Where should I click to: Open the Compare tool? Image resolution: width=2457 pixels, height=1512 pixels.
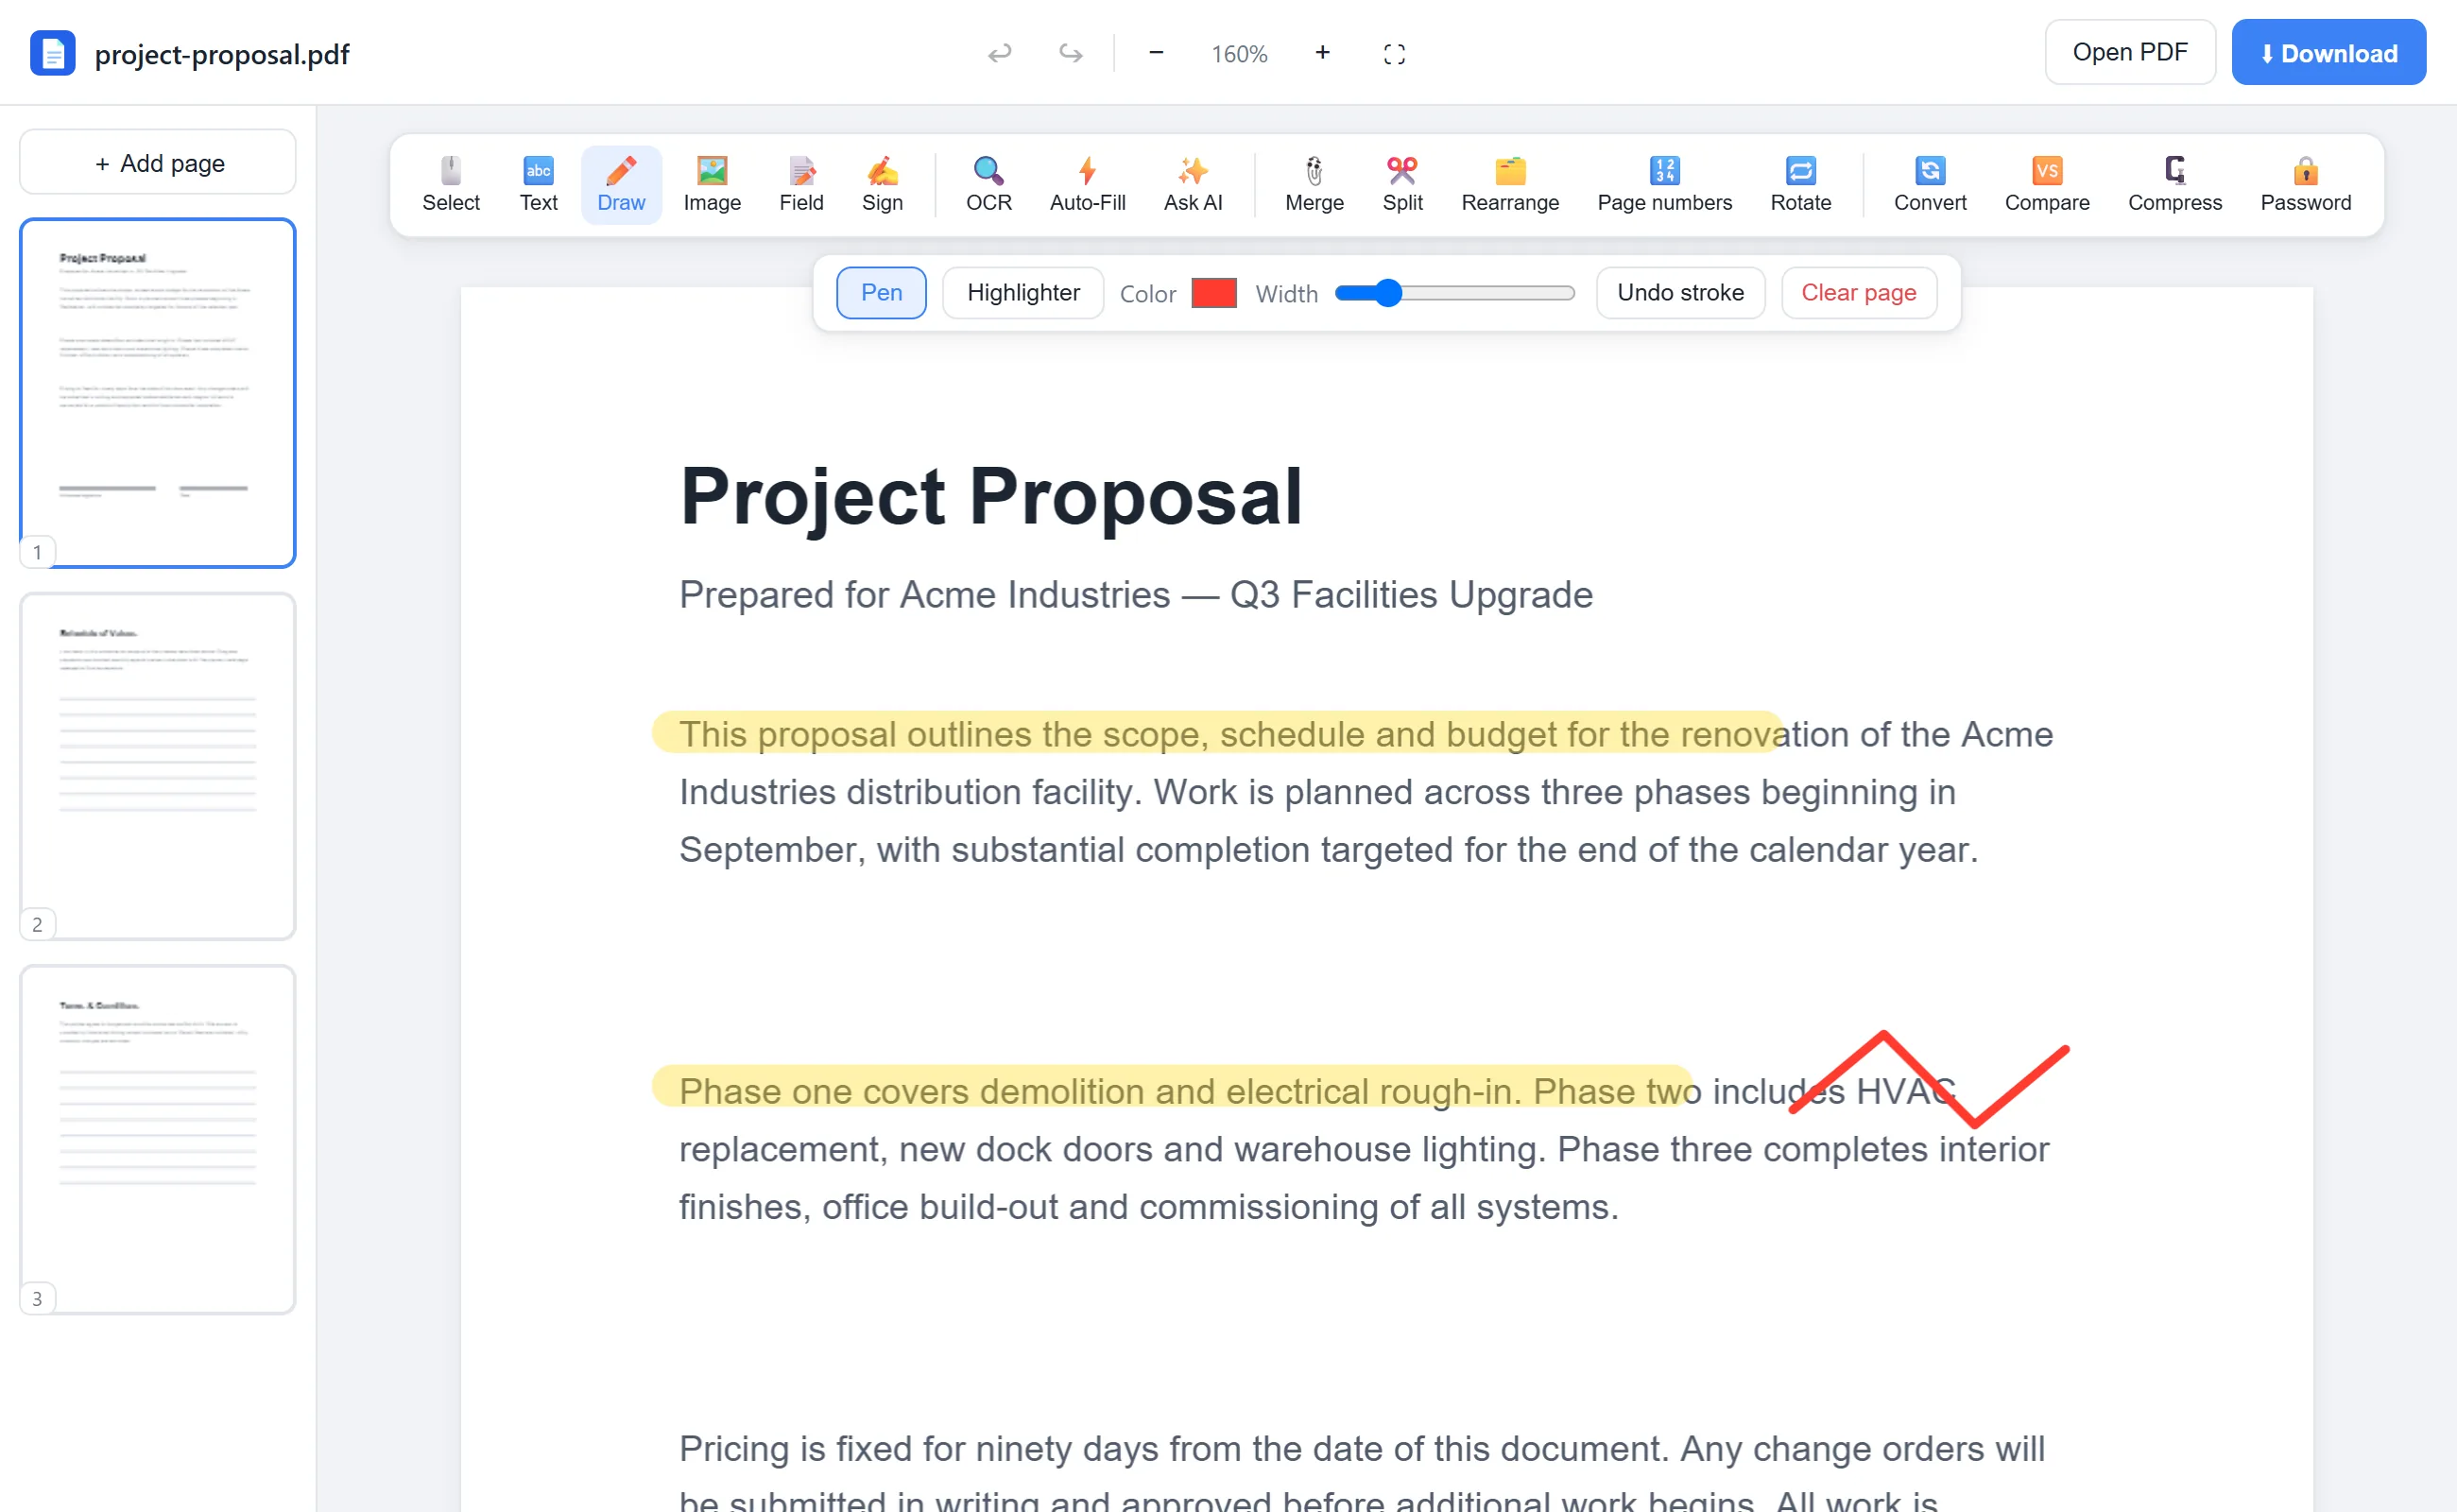tap(2046, 185)
